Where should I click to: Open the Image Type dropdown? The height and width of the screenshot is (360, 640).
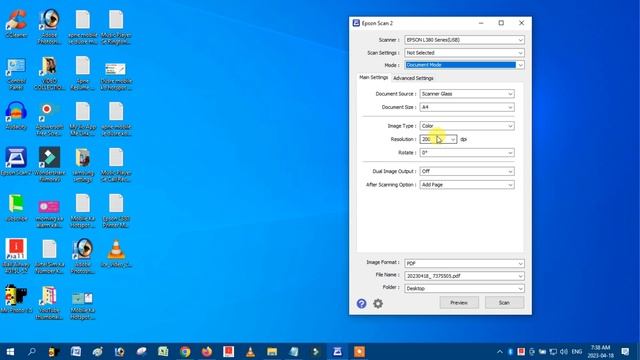(467, 126)
